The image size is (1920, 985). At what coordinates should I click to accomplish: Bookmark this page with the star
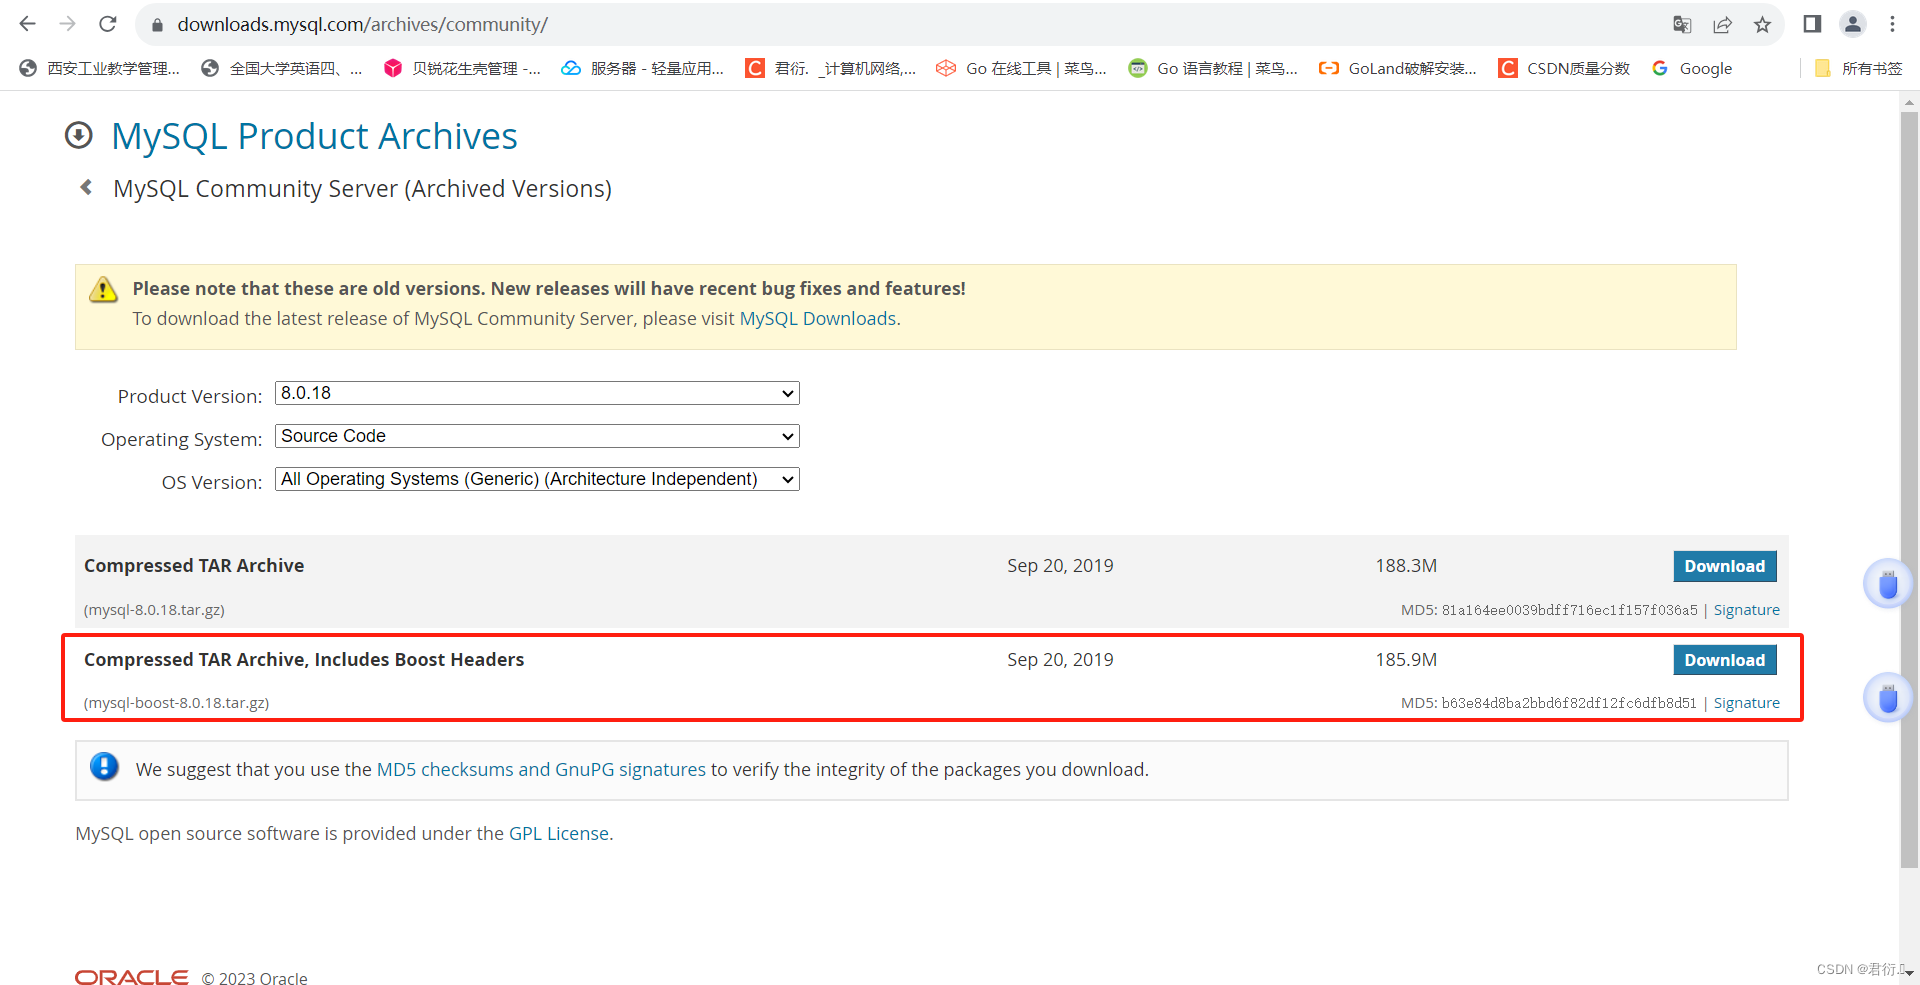[1762, 25]
